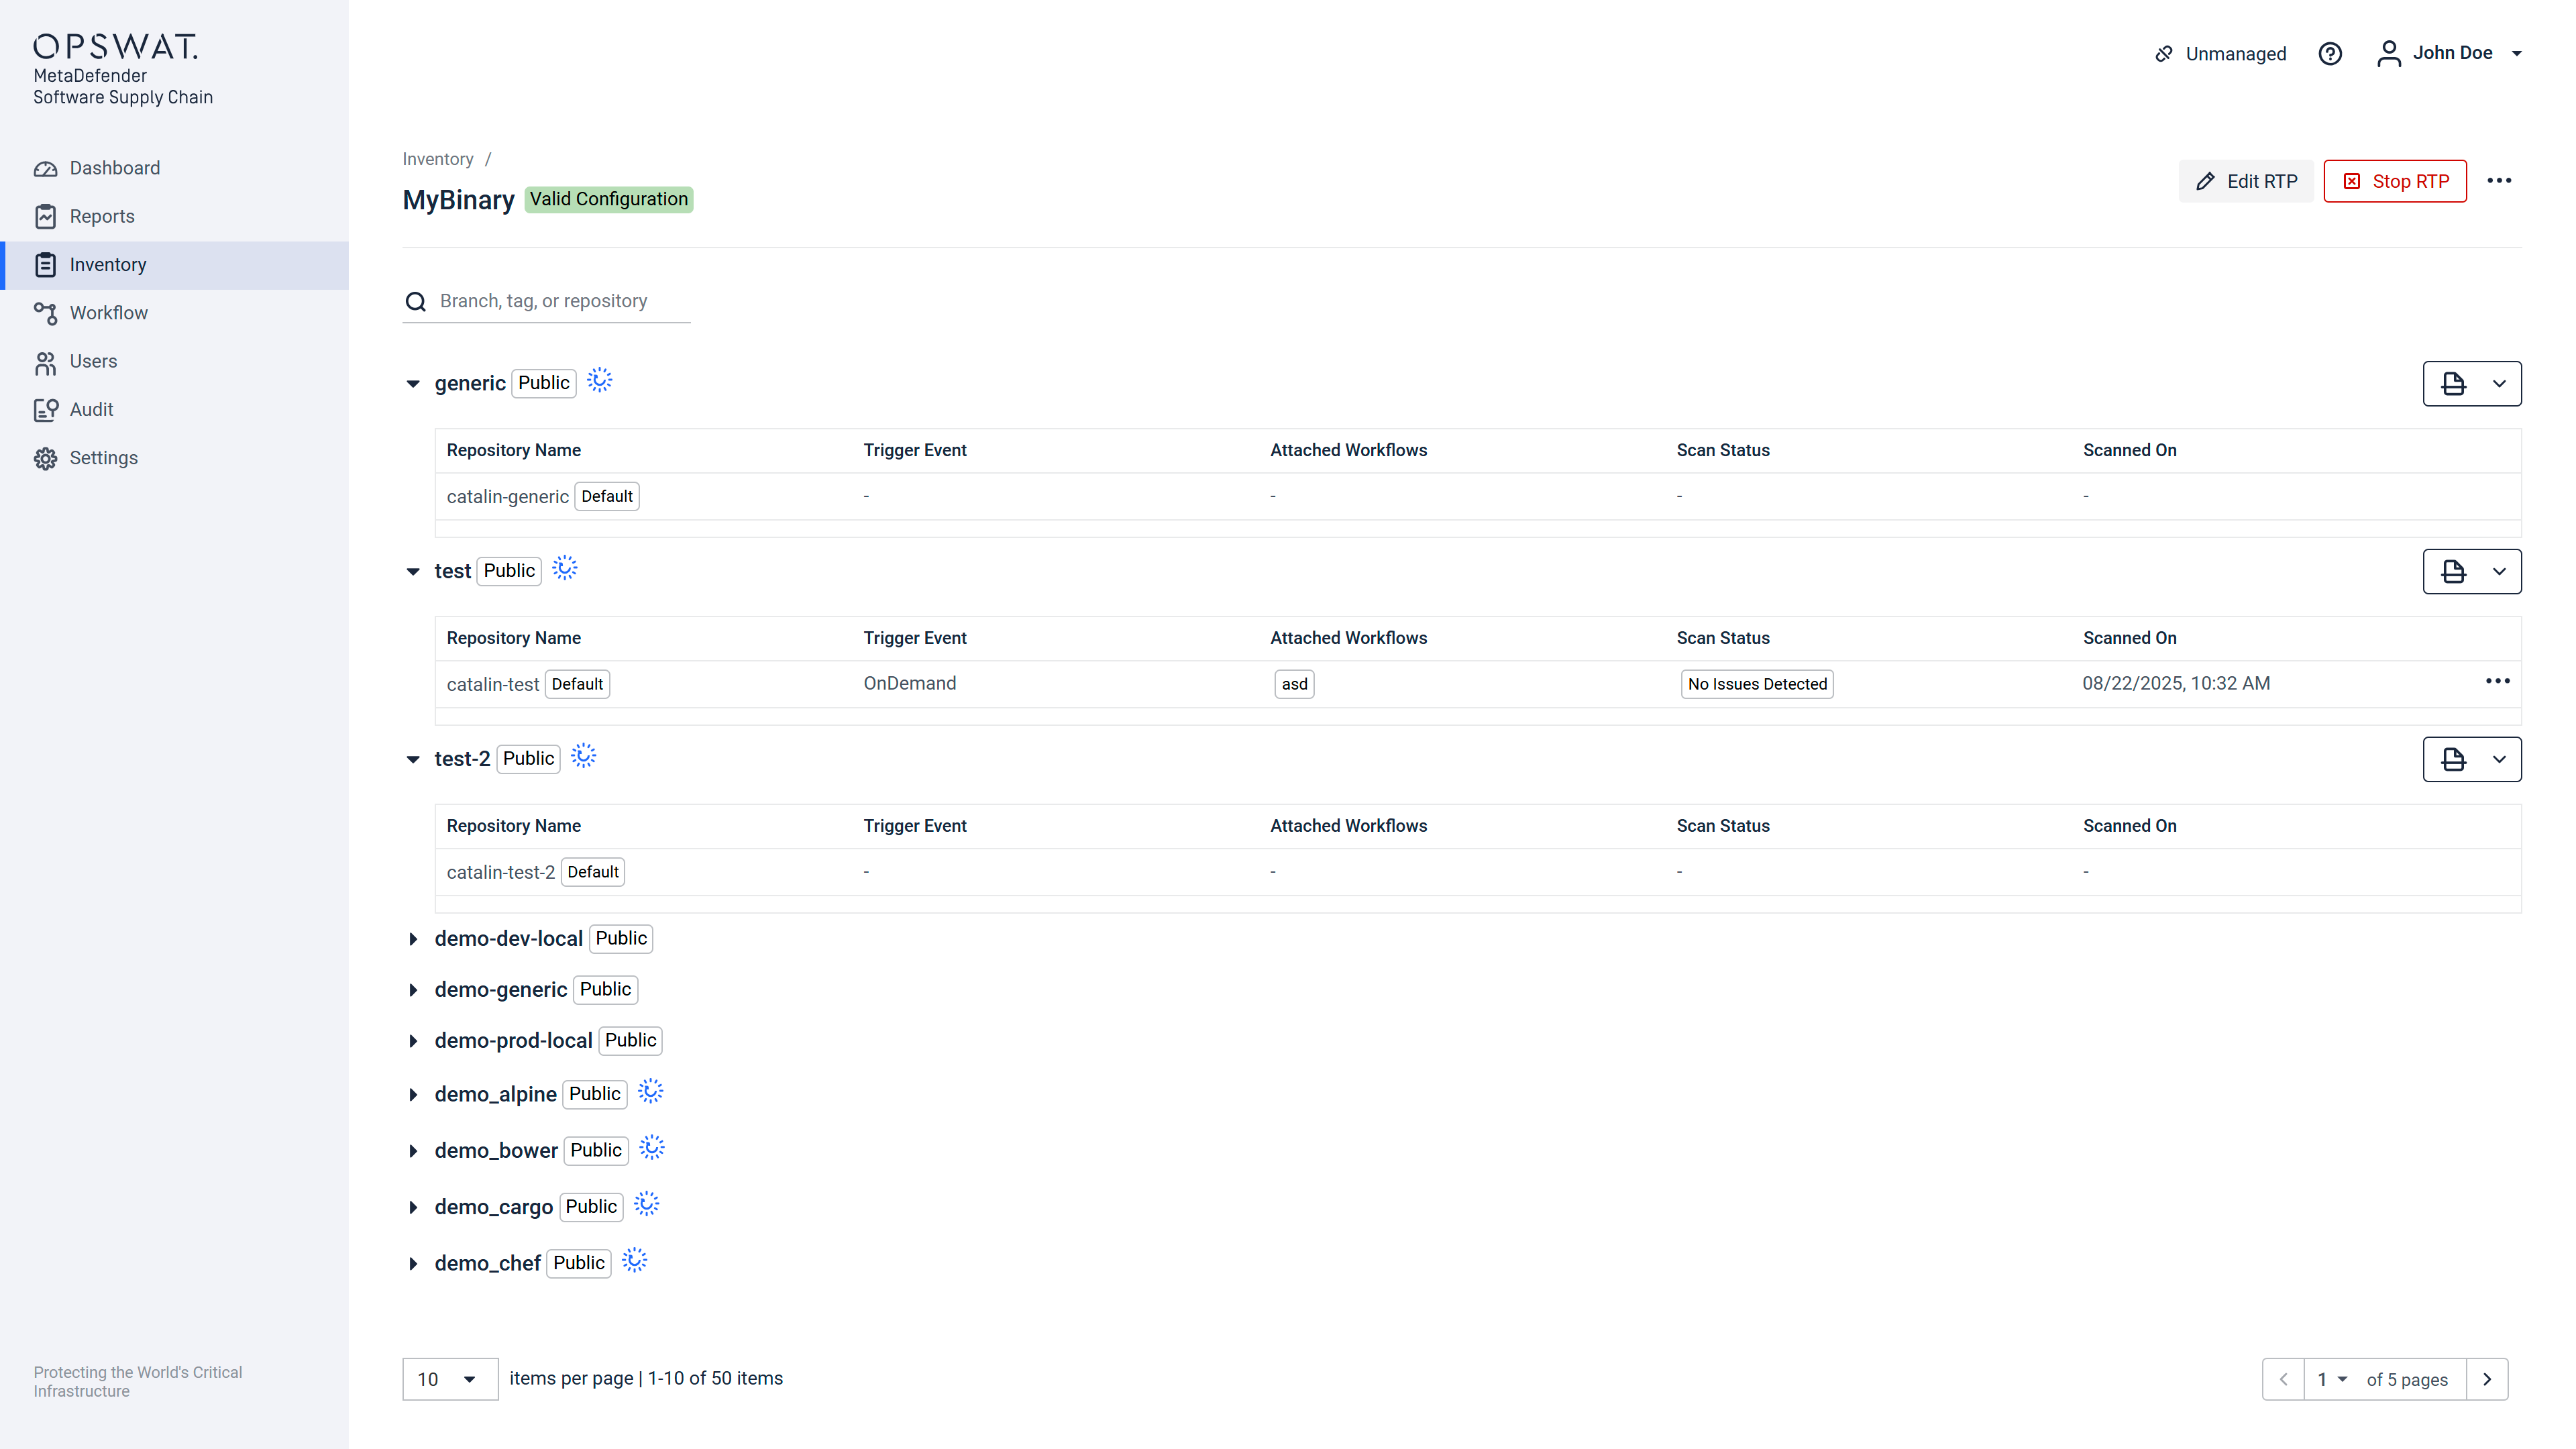Click the report export icon for test
Image resolution: width=2576 pixels, height=1449 pixels.
pos(2453,572)
